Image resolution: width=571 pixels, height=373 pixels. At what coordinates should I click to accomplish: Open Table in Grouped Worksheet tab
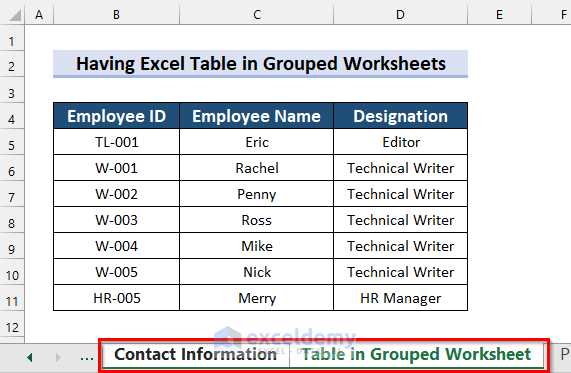(417, 354)
